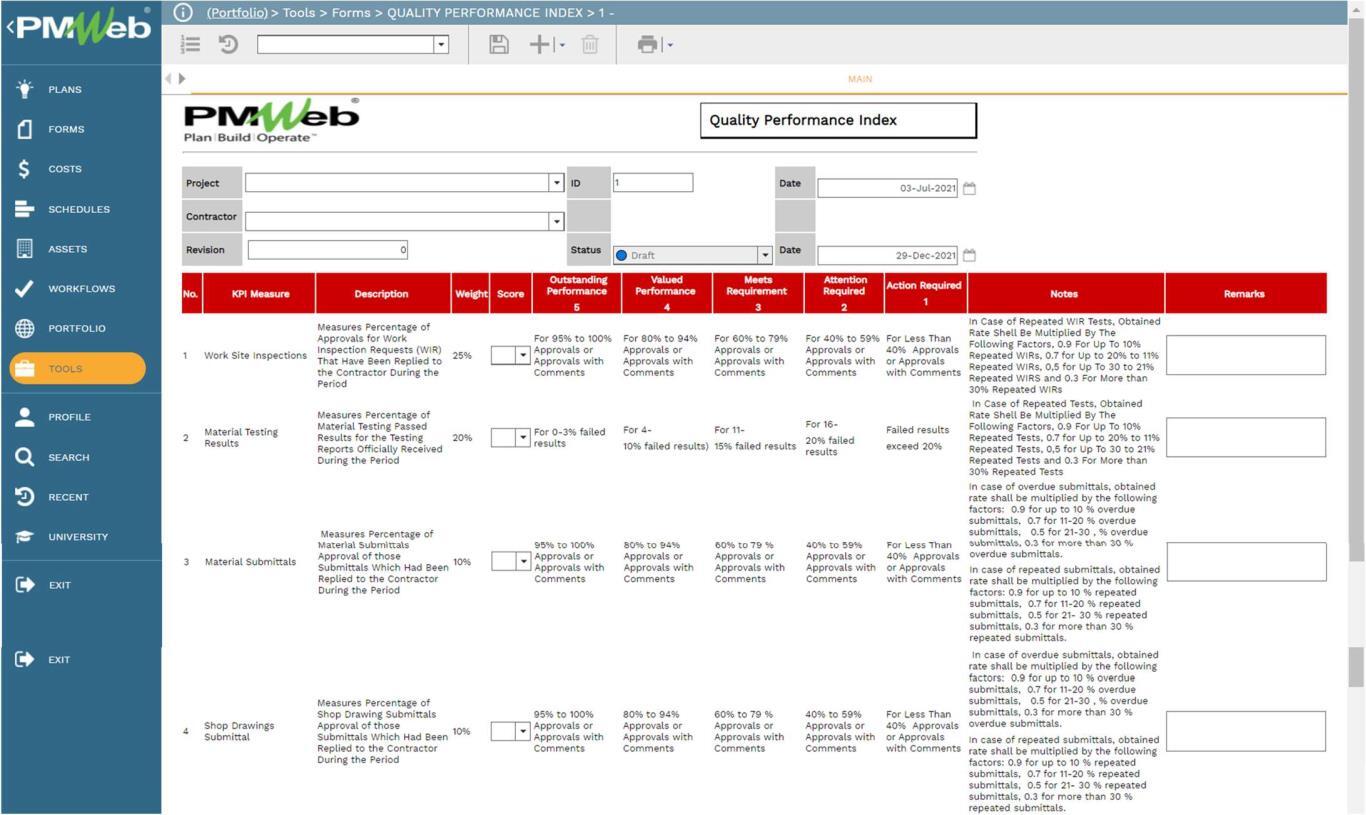
Task: Click the Weight column header
Action: pyautogui.click(x=471, y=294)
